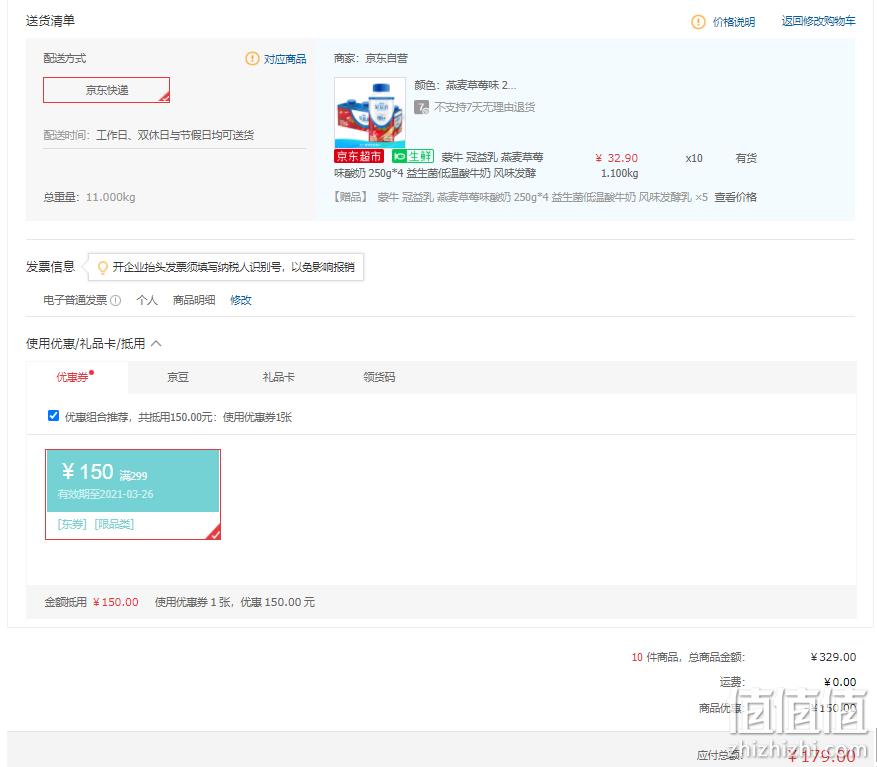Click 有效期至2021-03-26 on coupon
Viewport: 877px width, 767px height.
click(105, 494)
